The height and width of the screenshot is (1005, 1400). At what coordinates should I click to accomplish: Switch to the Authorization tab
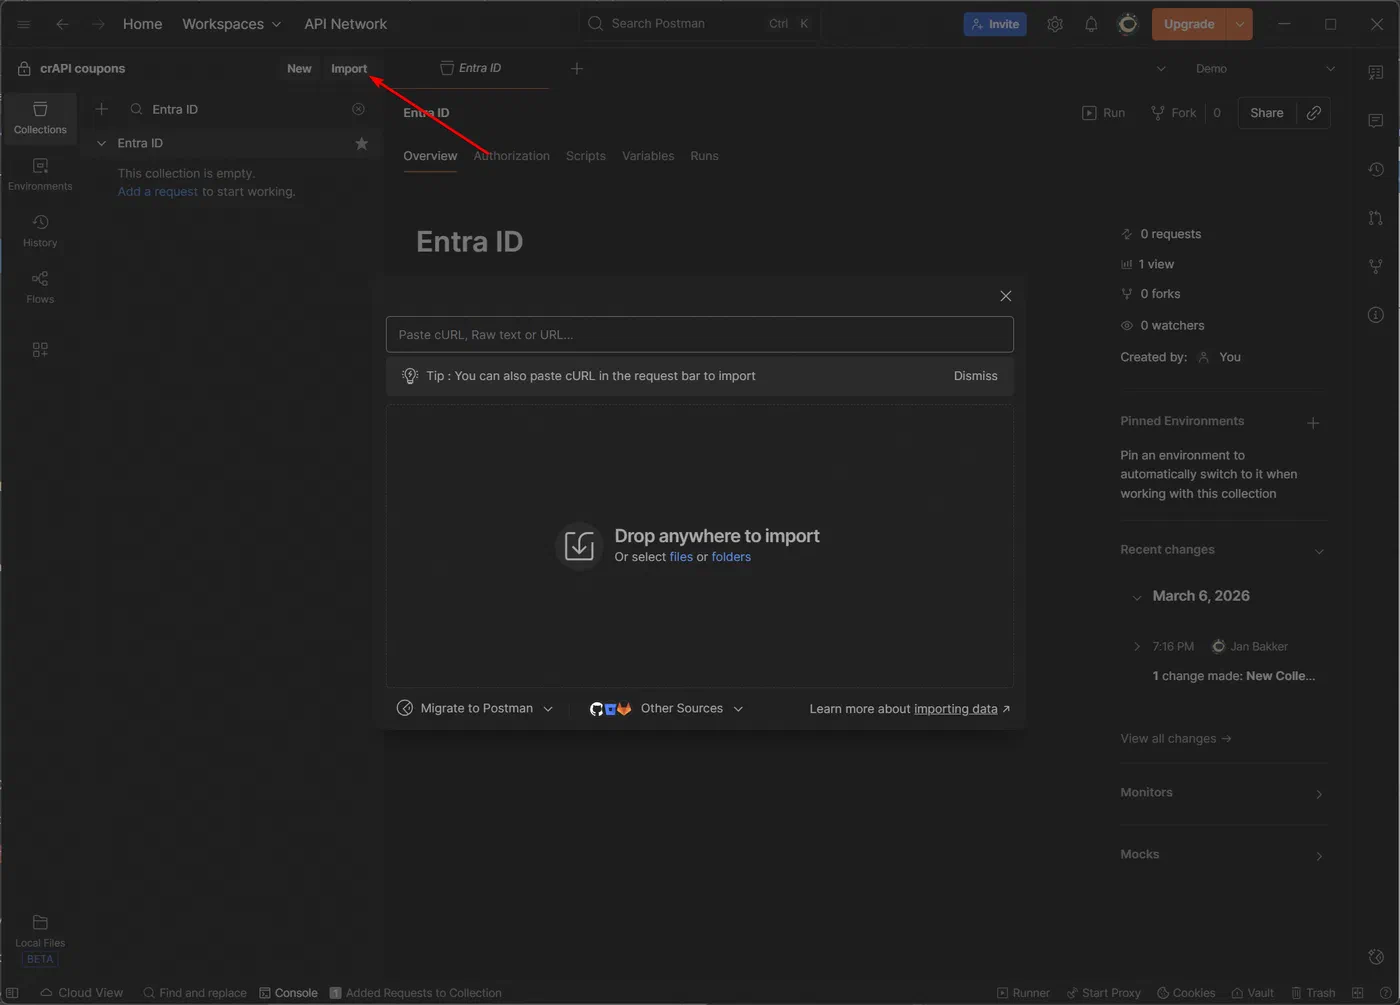point(511,156)
